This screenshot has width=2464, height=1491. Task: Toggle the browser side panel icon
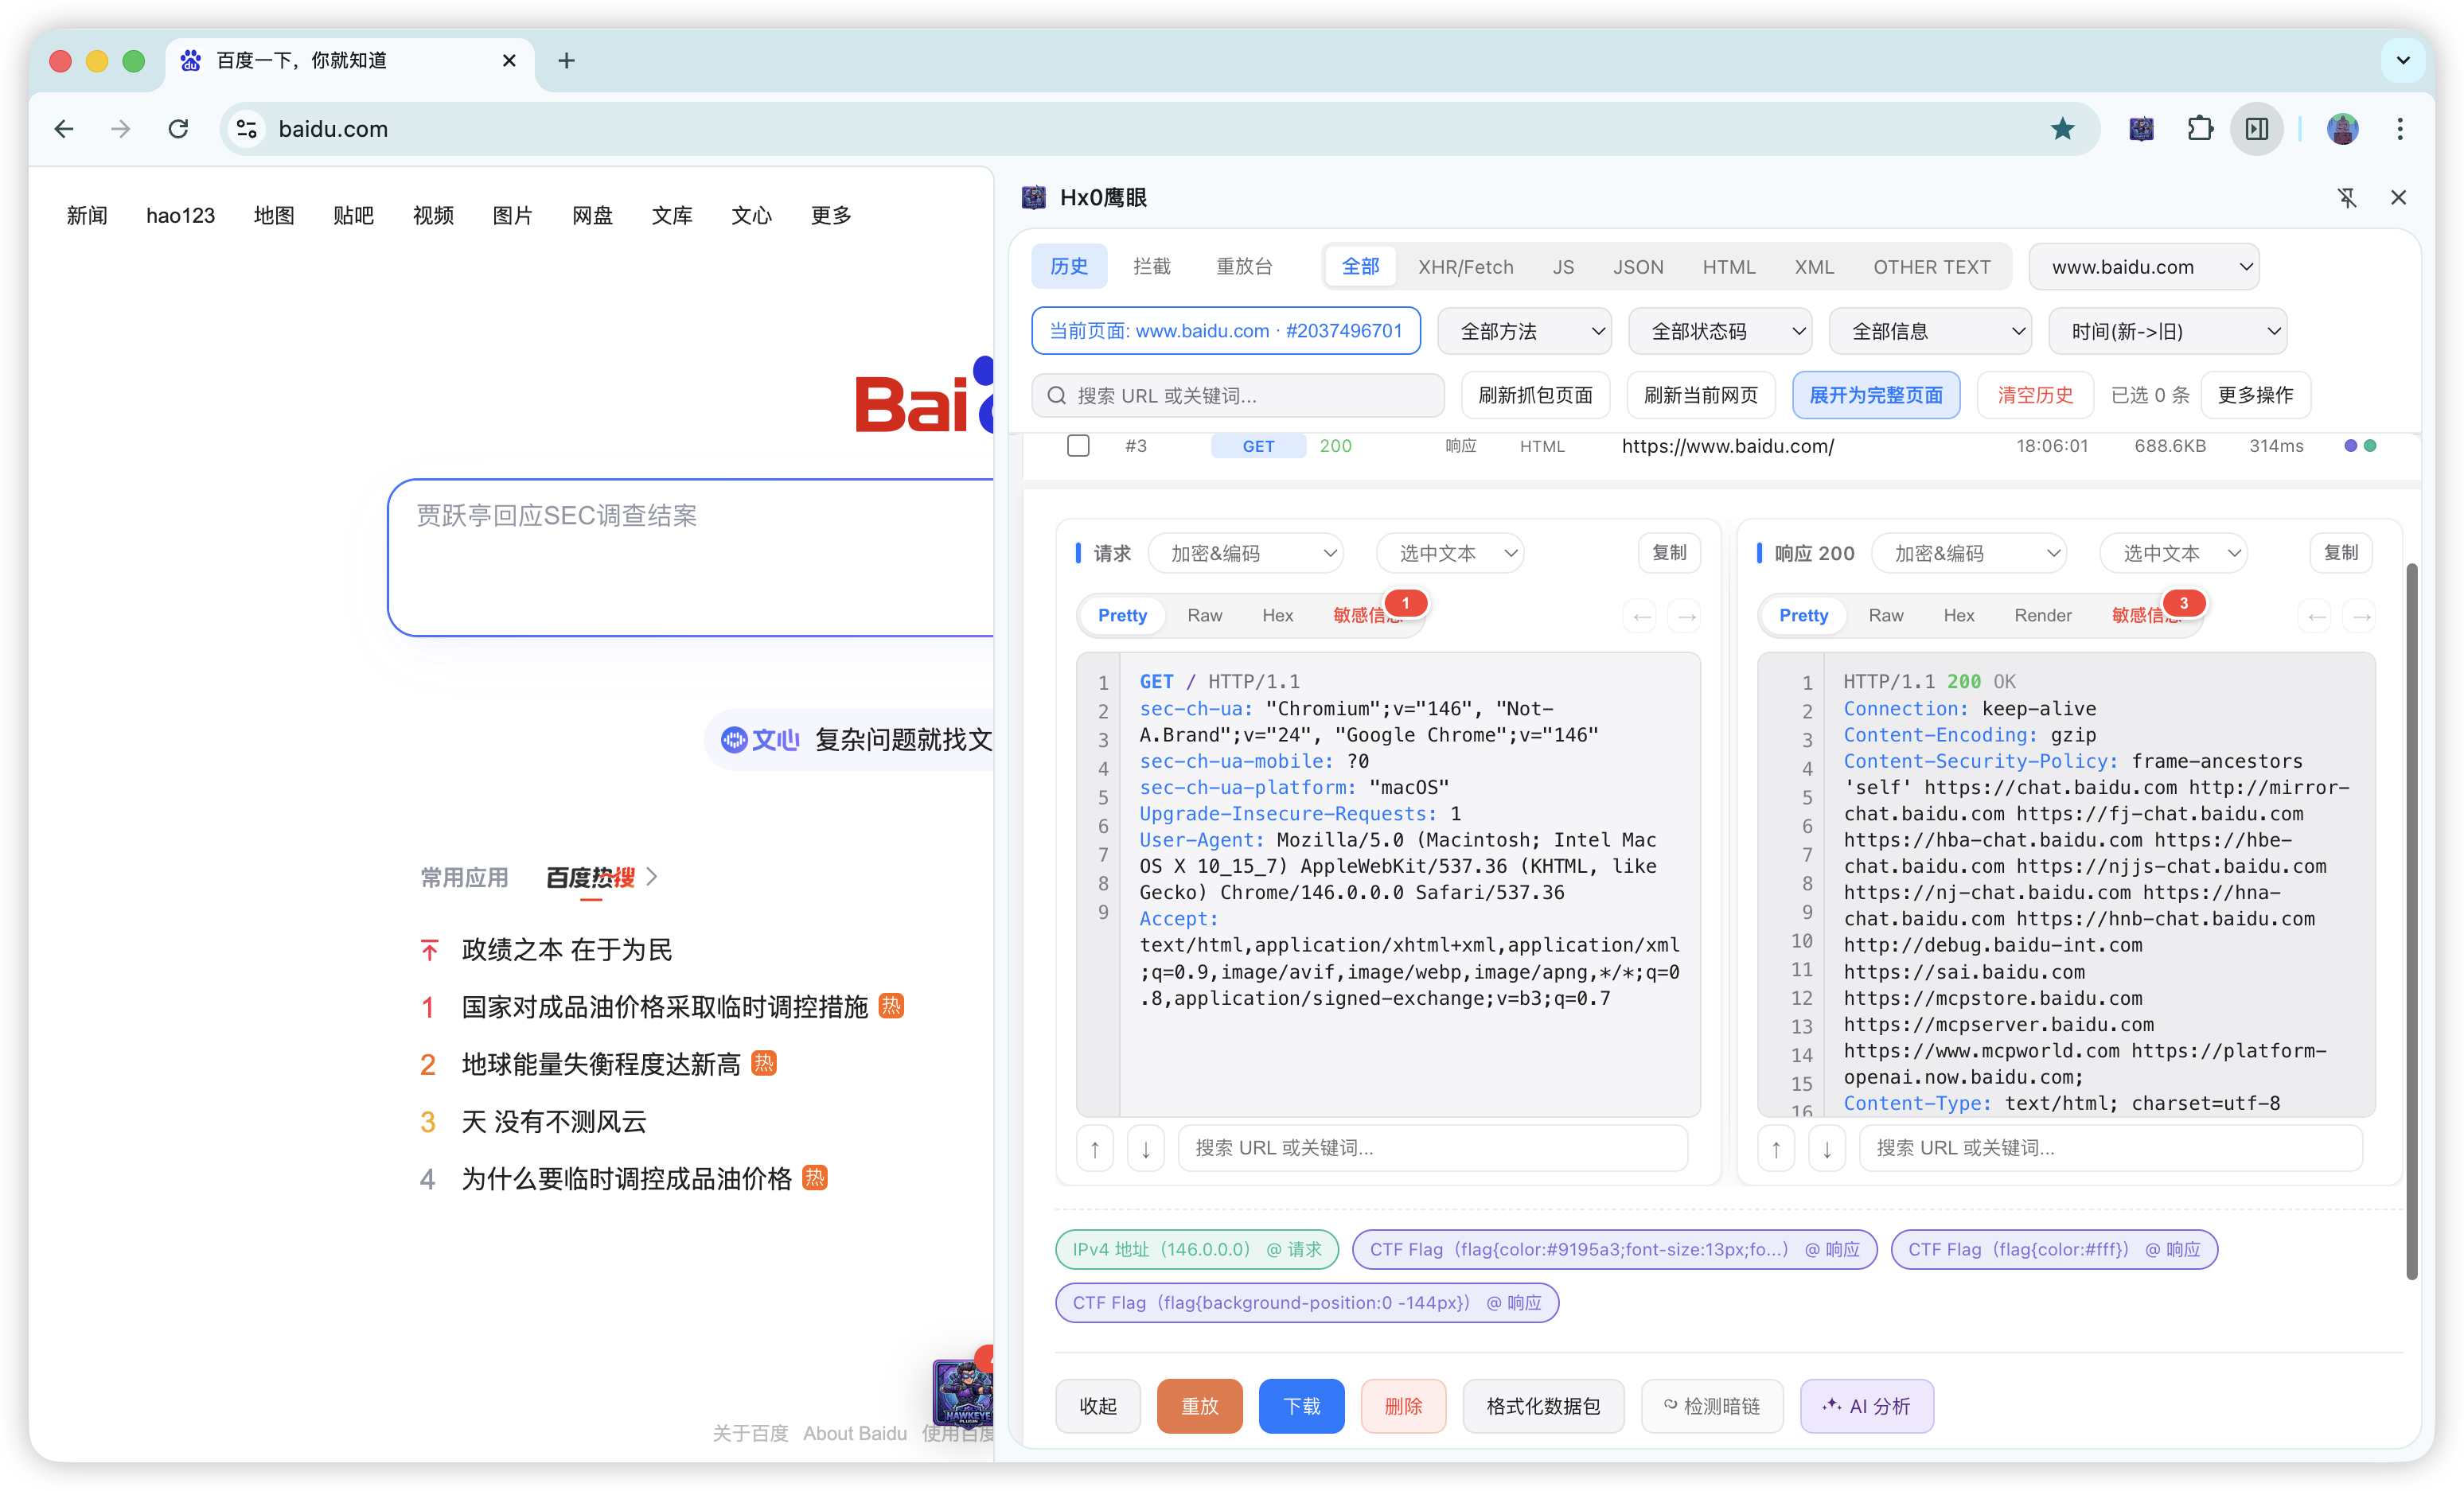coord(2256,129)
